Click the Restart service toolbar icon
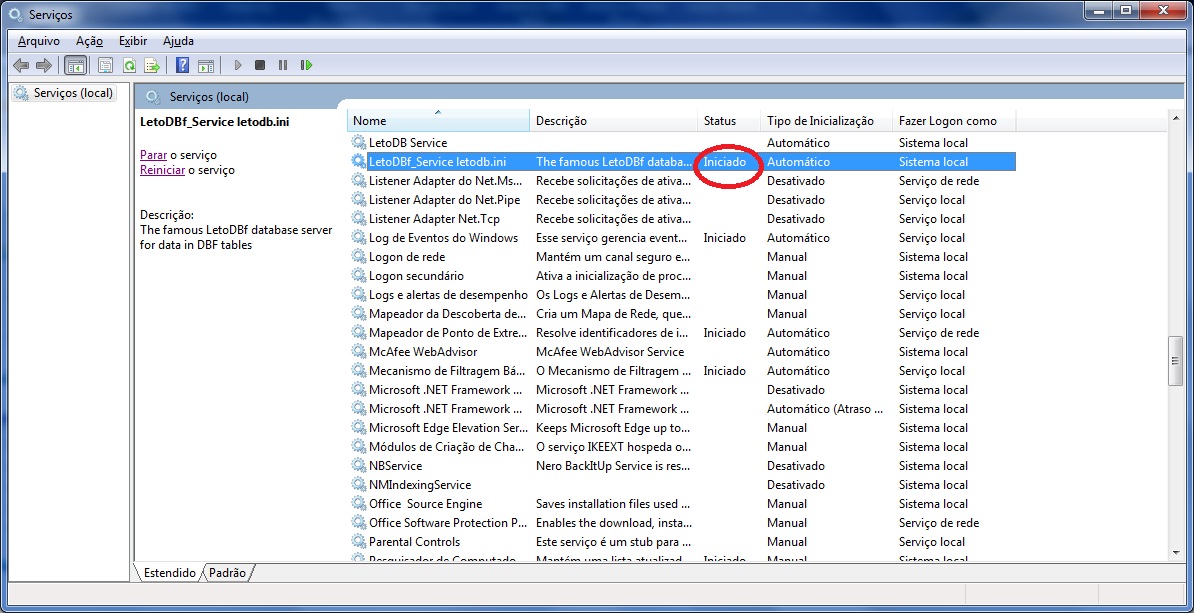Image resolution: width=1194 pixels, height=613 pixels. tap(306, 65)
